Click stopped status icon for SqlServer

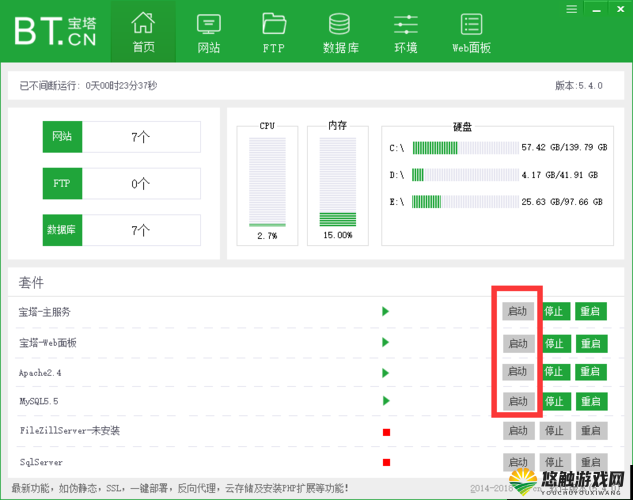(386, 462)
